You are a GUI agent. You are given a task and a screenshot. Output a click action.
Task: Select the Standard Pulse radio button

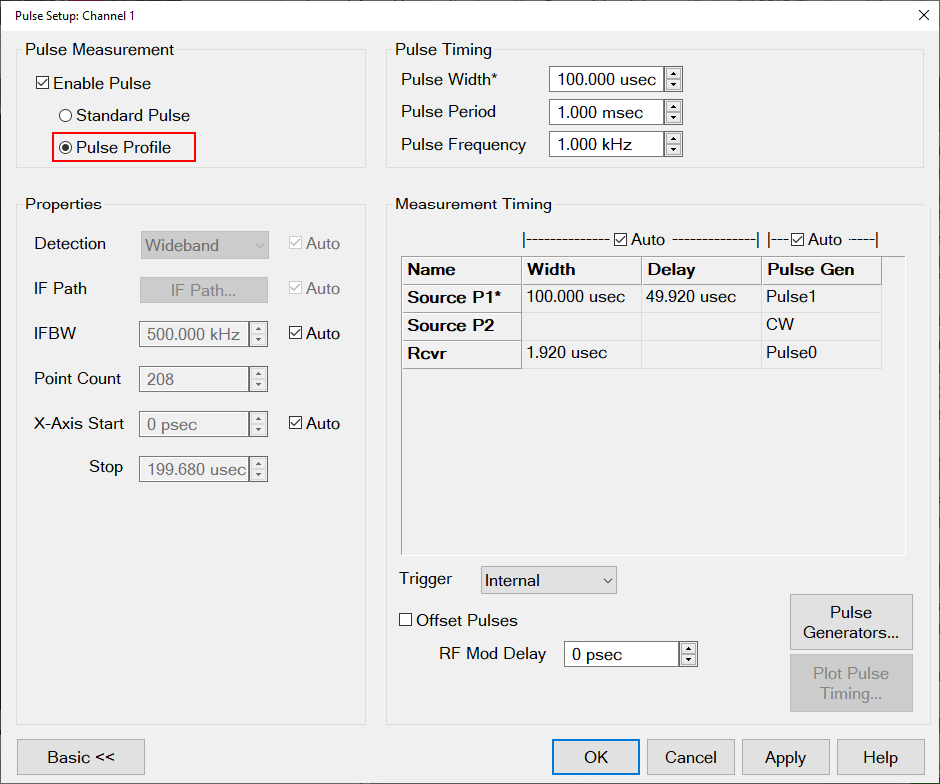66,116
